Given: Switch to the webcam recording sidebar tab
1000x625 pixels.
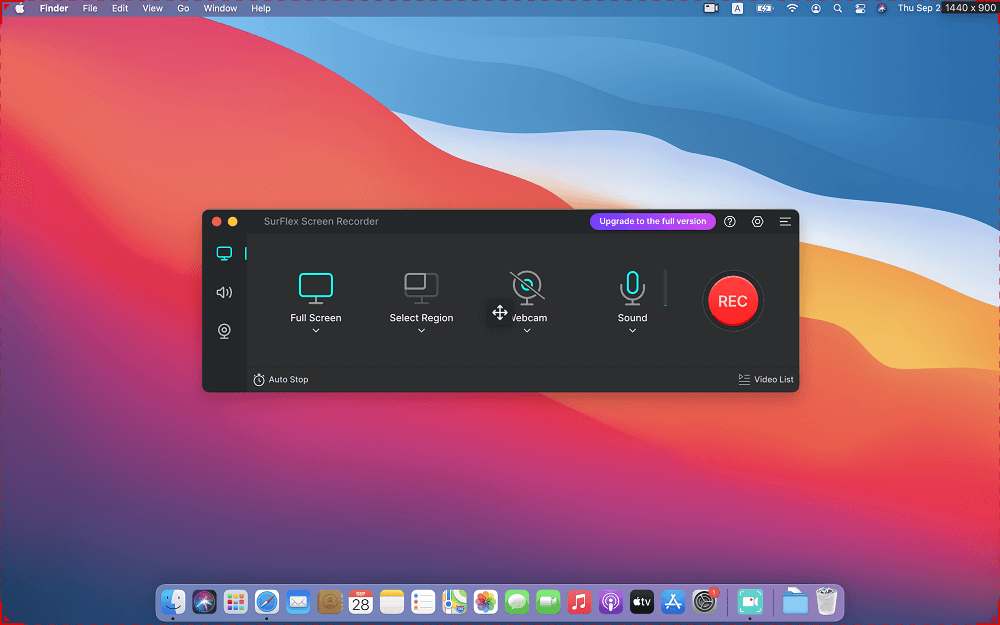Looking at the screenshot, I should (224, 331).
